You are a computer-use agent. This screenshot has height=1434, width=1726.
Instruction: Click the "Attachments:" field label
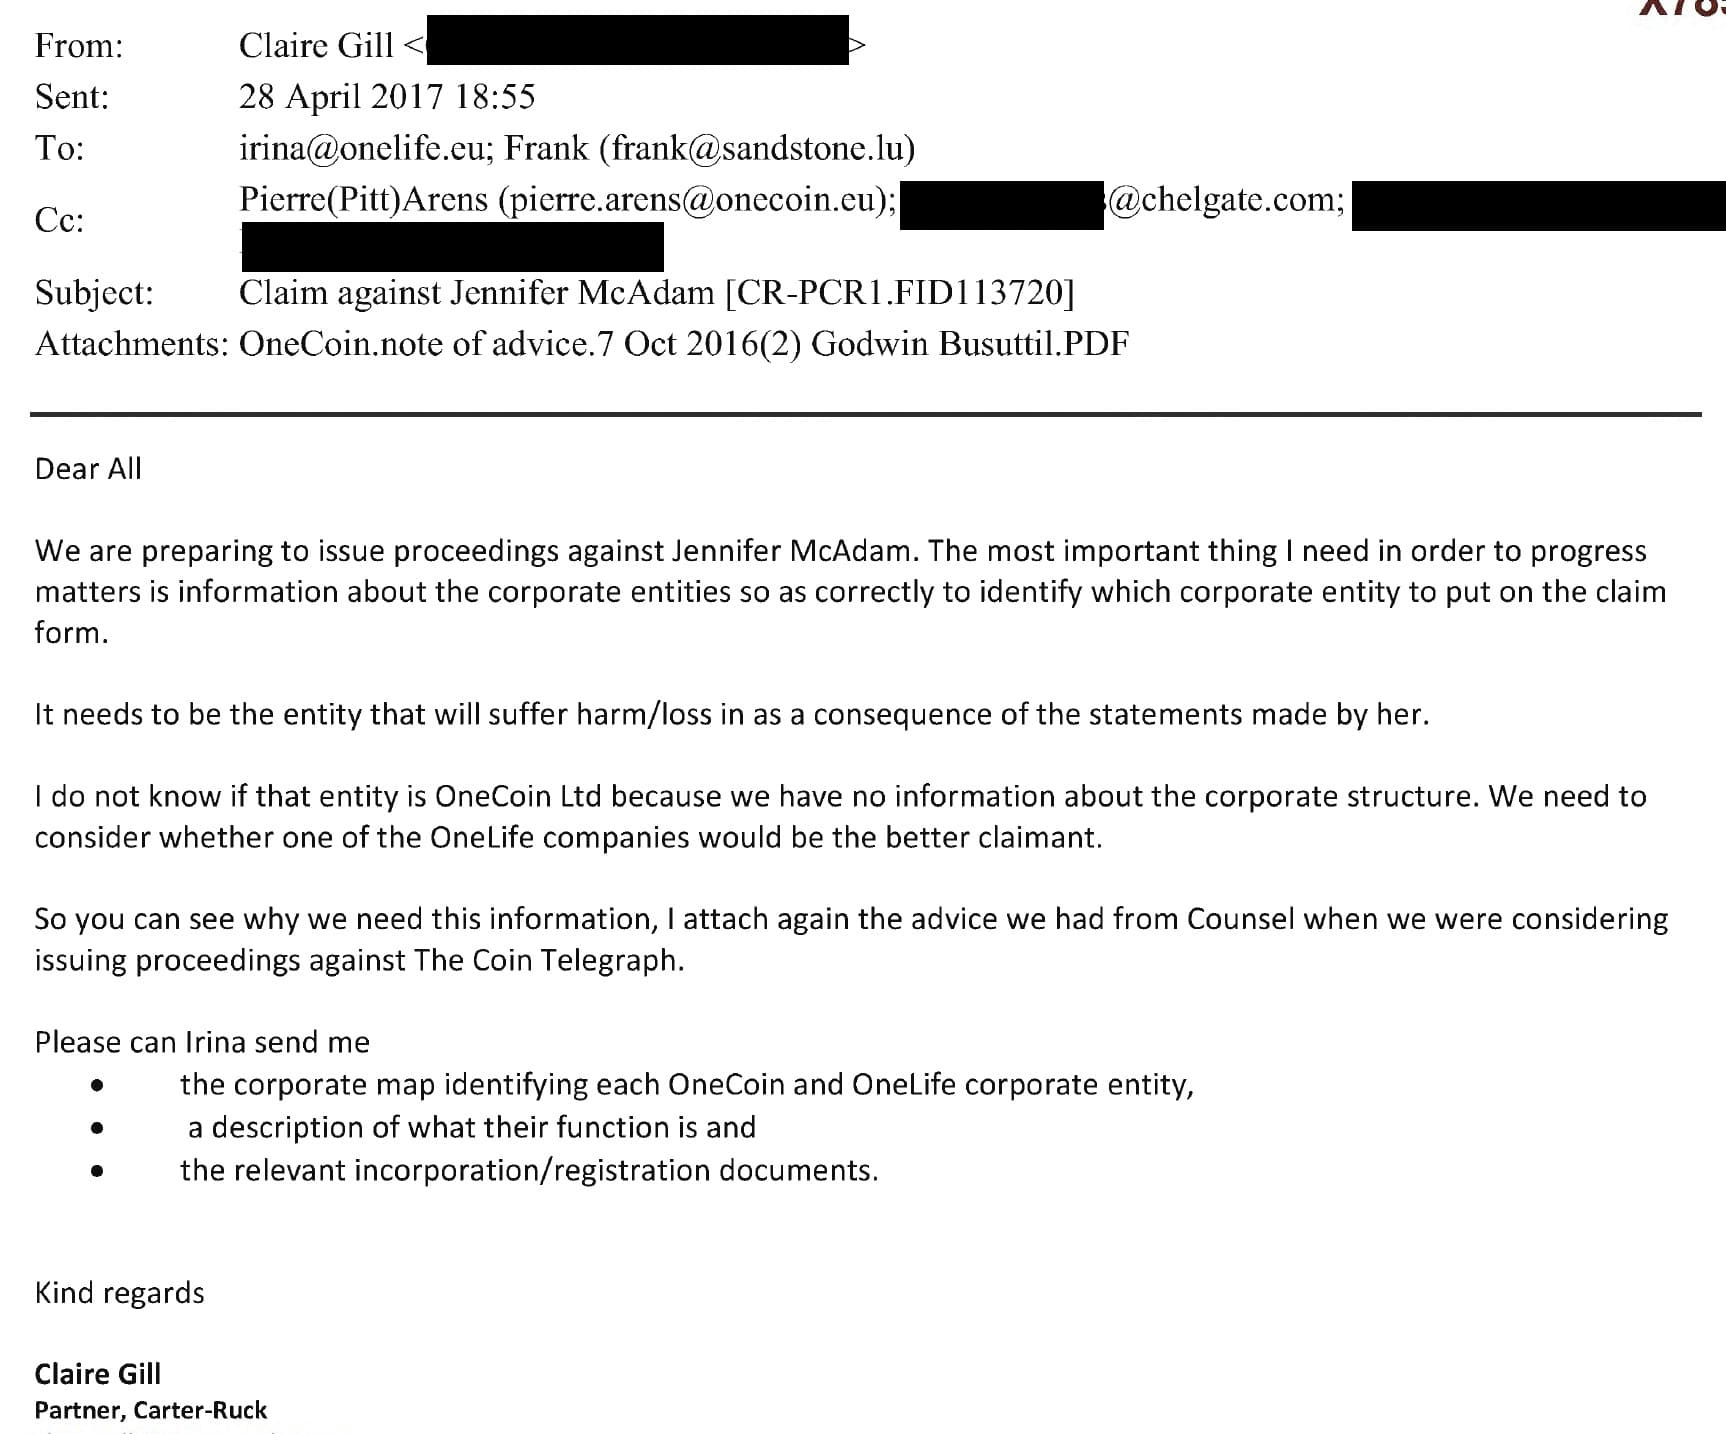[x=132, y=344]
